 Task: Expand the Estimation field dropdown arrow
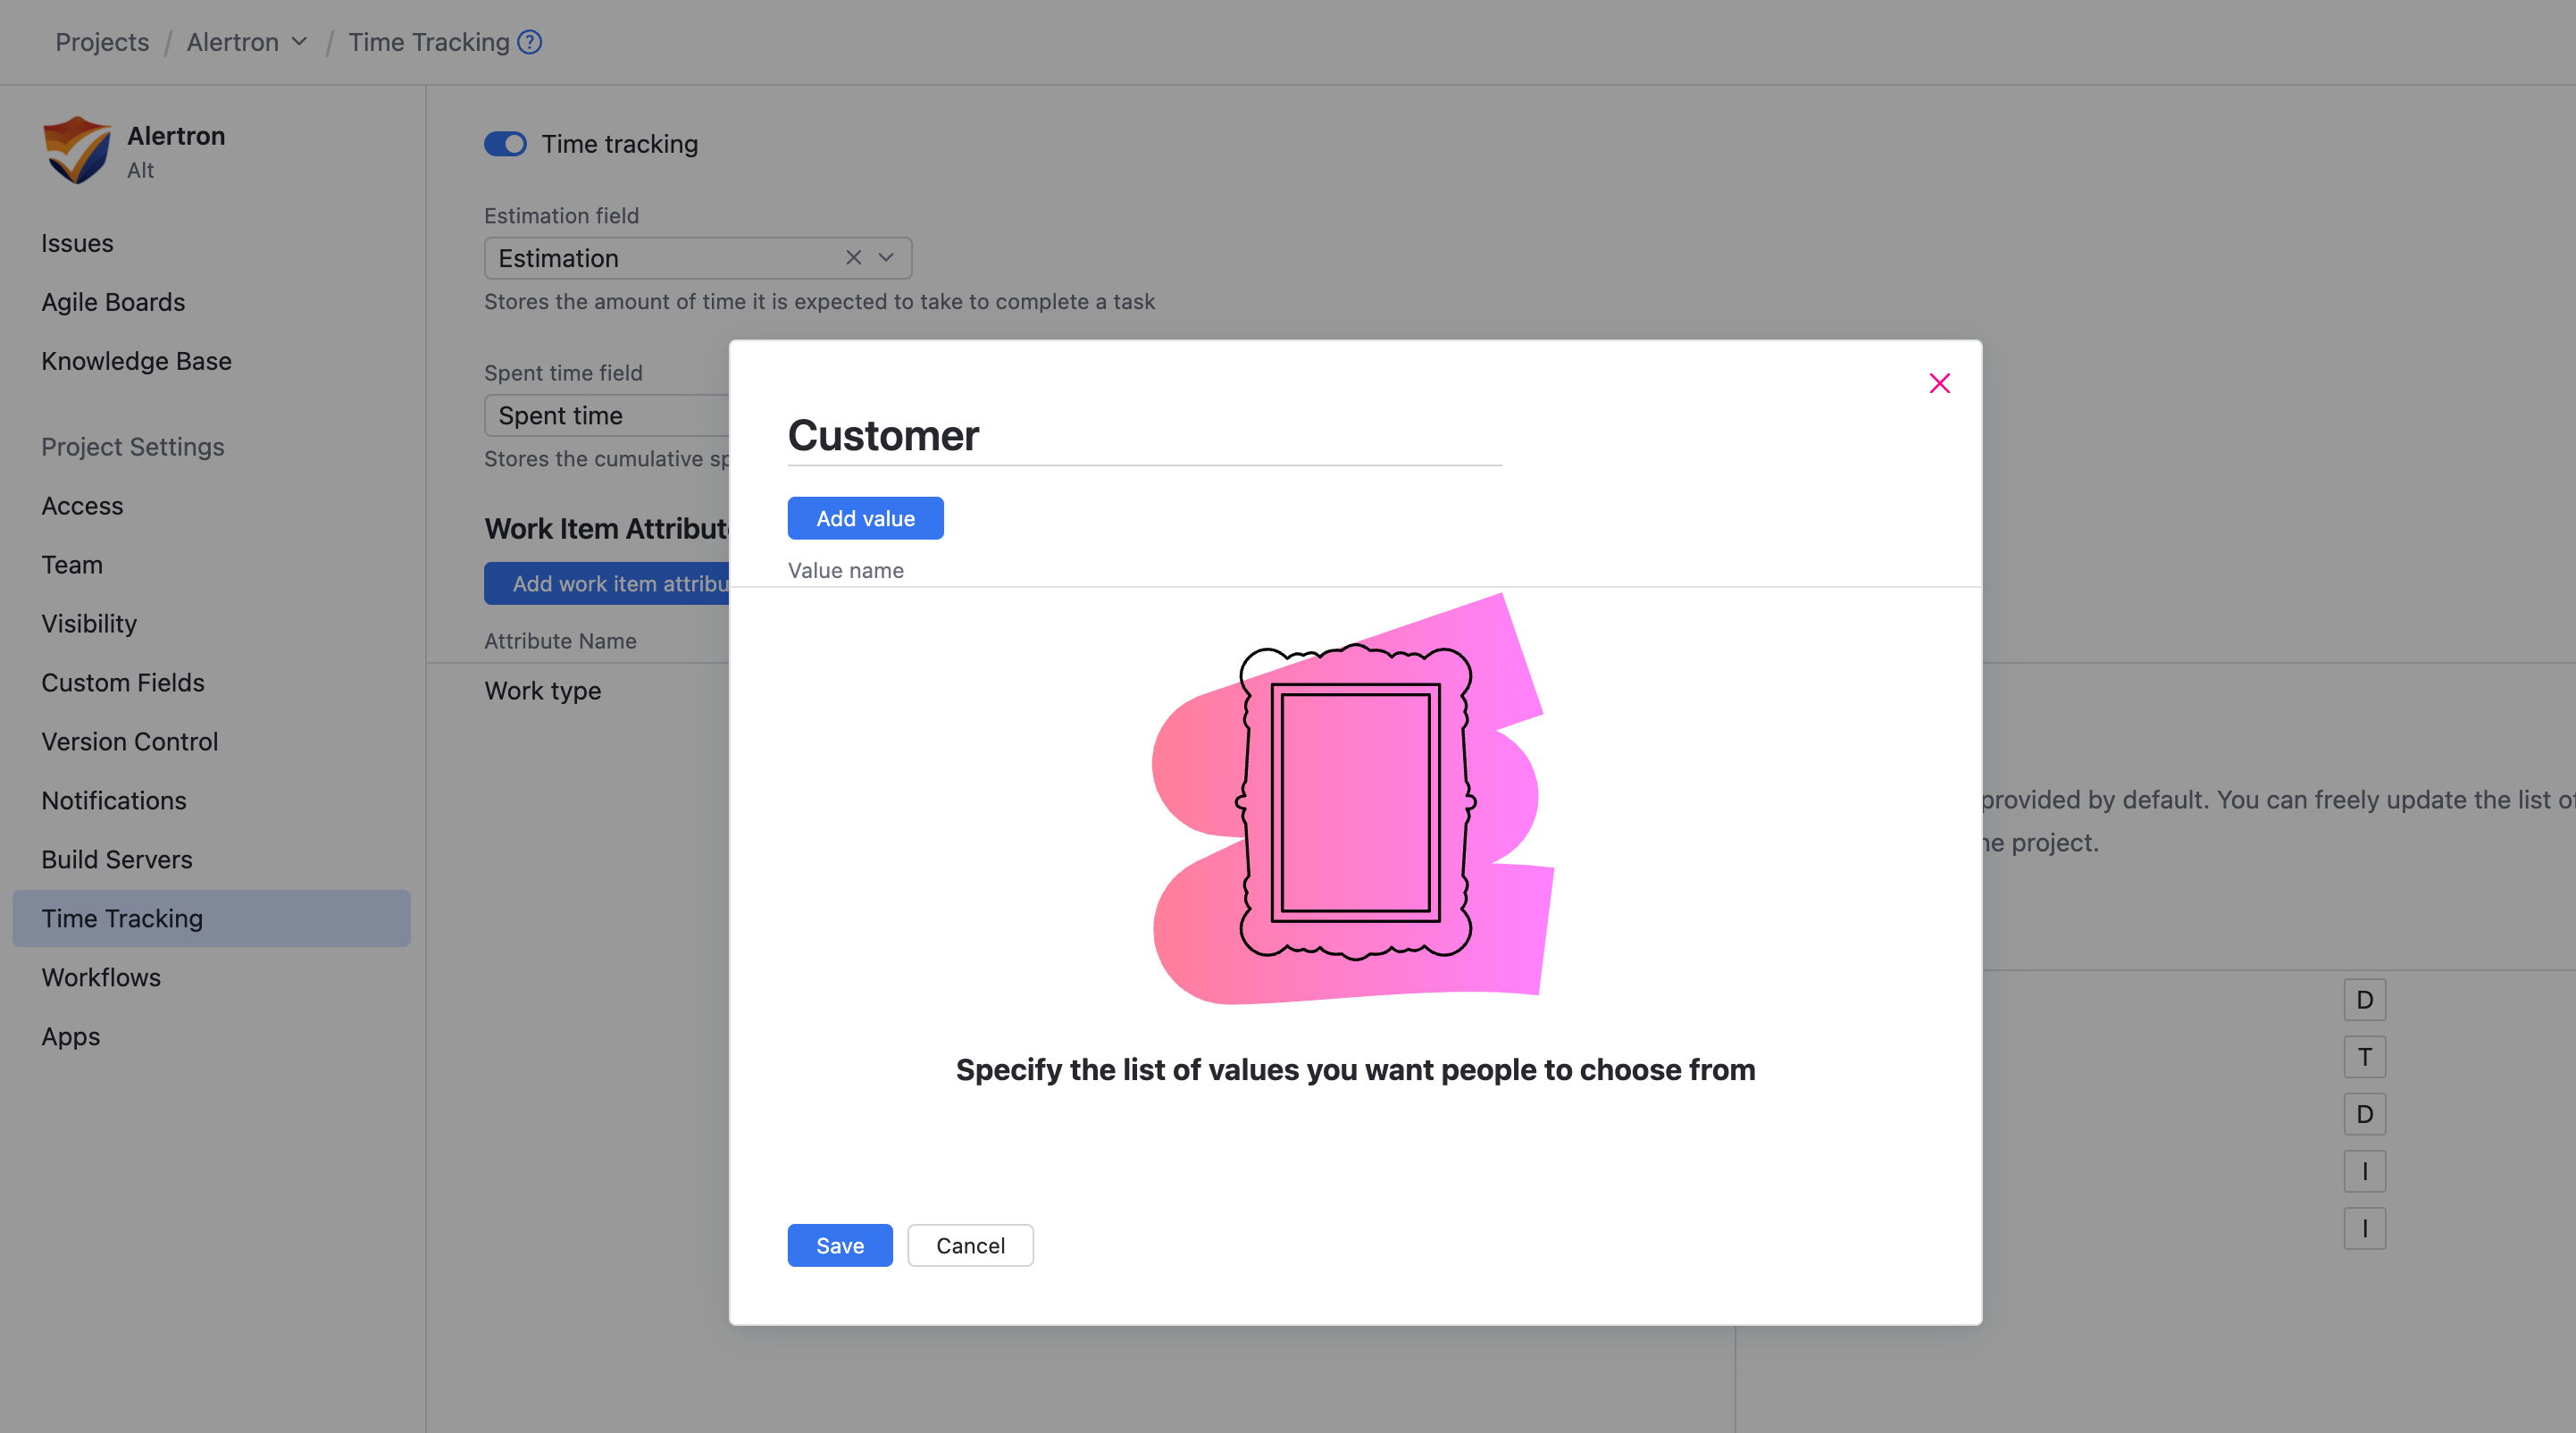(x=886, y=258)
